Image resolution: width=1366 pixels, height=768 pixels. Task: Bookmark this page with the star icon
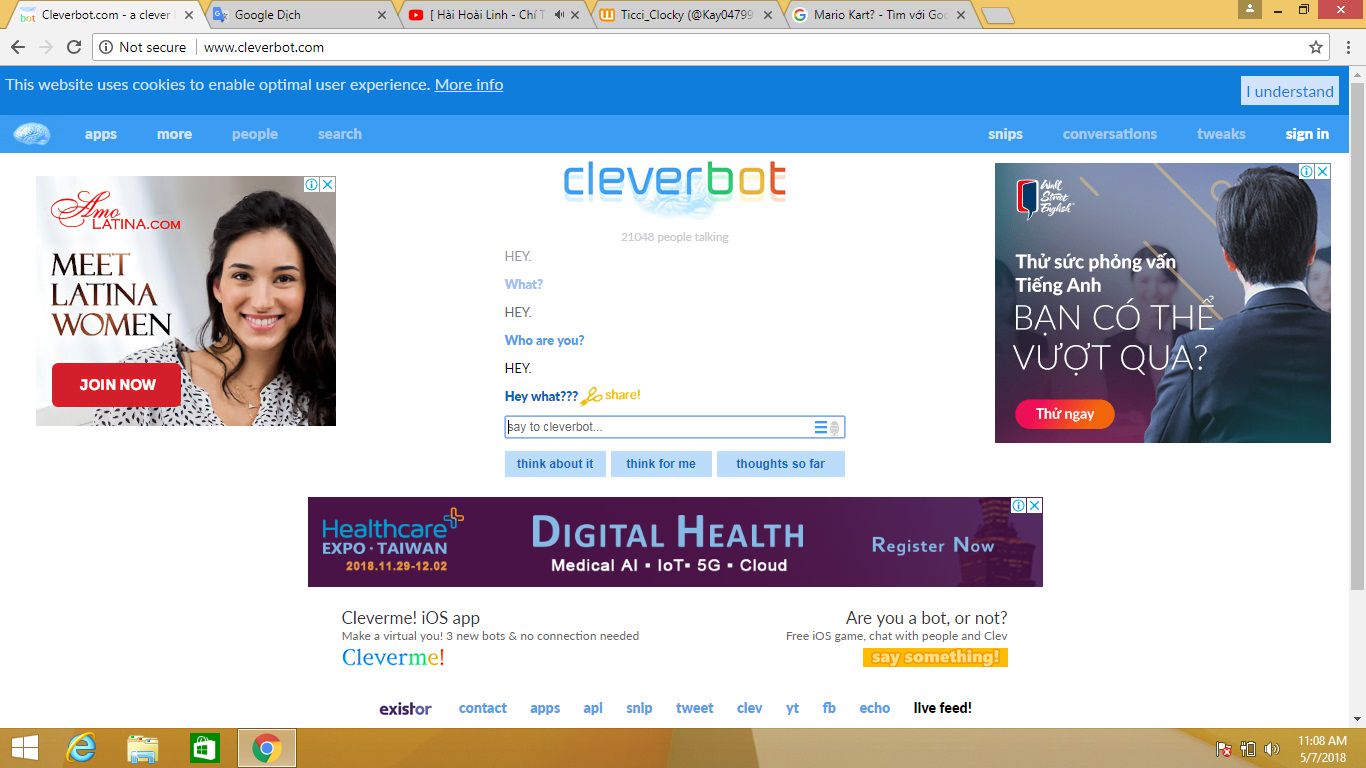[1316, 47]
